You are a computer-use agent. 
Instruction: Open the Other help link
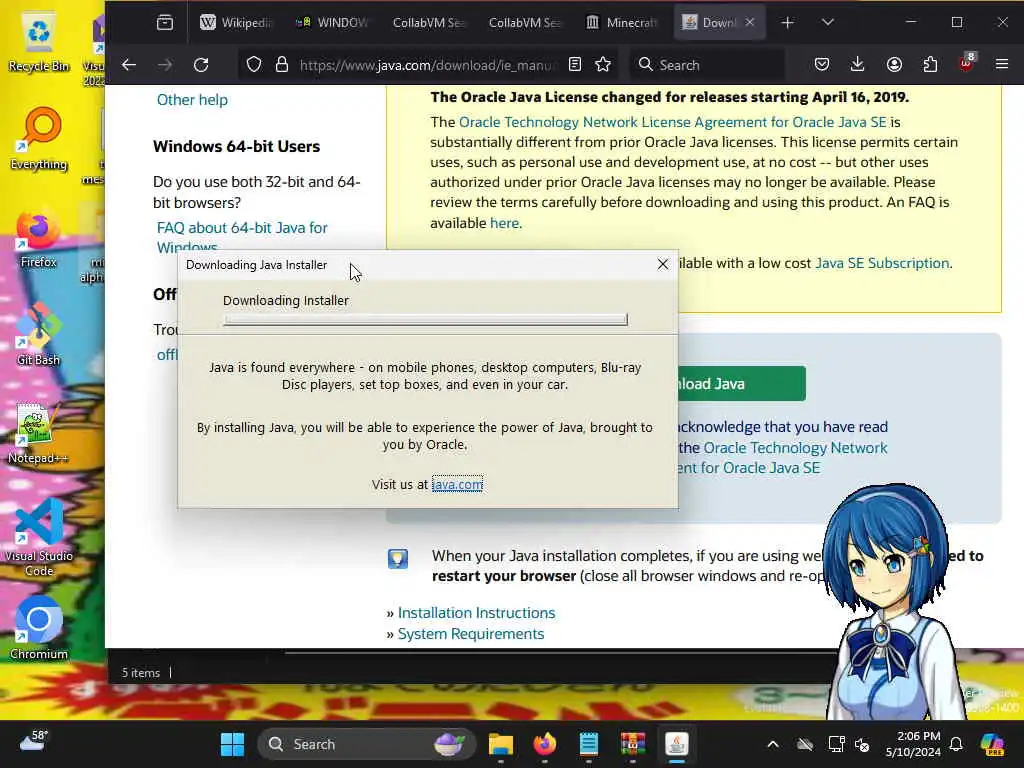click(192, 100)
